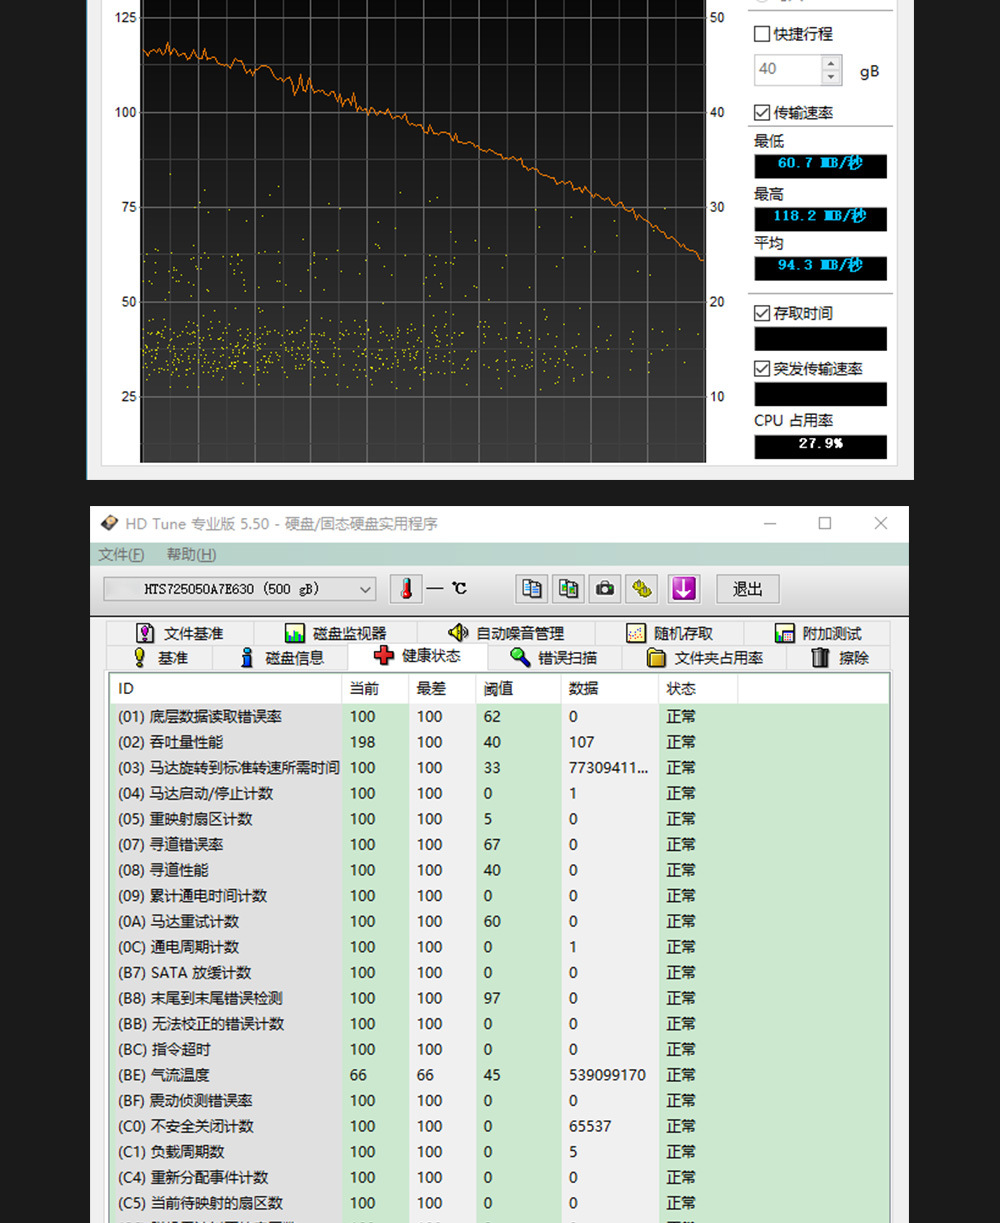Enable the 快捷行程 checkbox
The height and width of the screenshot is (1223, 1000).
pyautogui.click(x=762, y=34)
